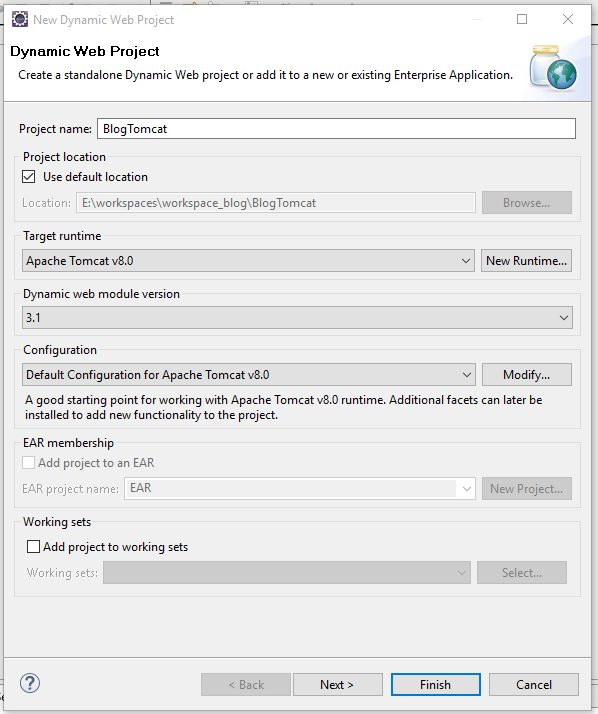Open the EAR project name dropdown

pyautogui.click(x=300, y=489)
